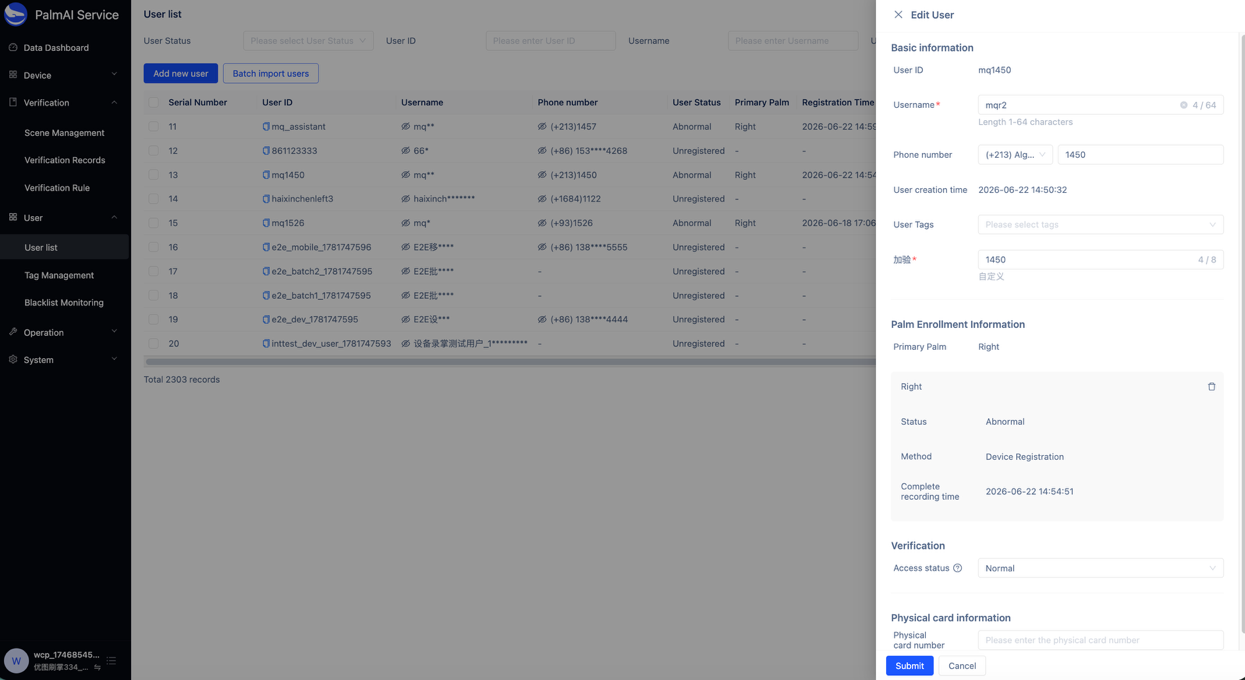This screenshot has width=1245, height=680.
Task: Submit the Edit User form
Action: [x=909, y=666]
